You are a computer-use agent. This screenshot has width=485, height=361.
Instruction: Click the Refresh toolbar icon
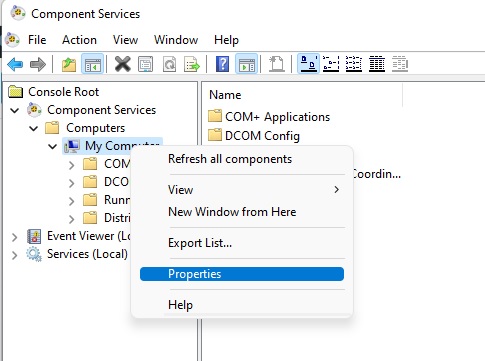pos(169,64)
